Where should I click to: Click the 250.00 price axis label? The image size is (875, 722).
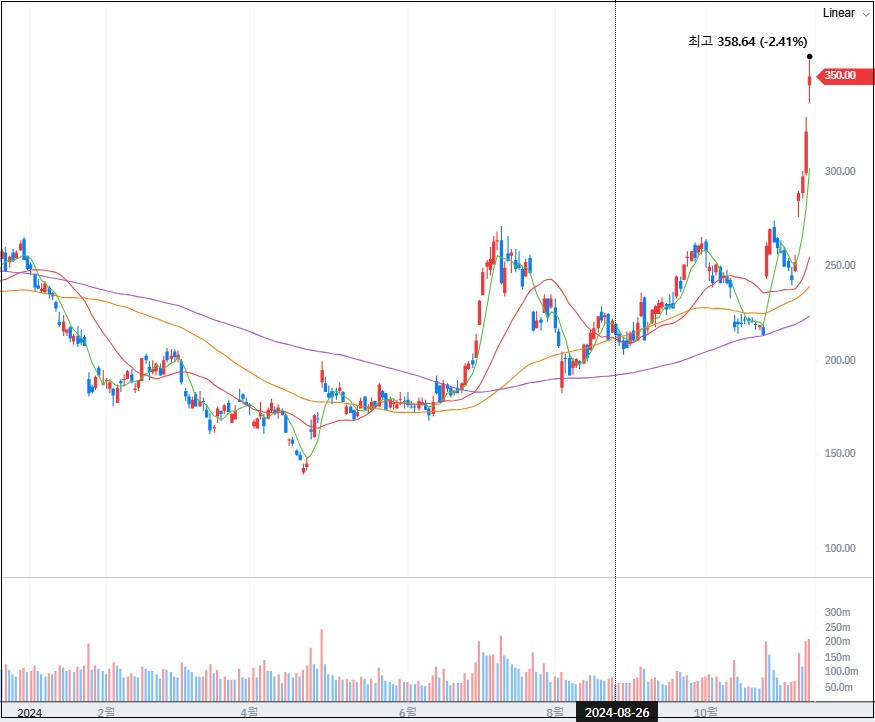click(840, 265)
